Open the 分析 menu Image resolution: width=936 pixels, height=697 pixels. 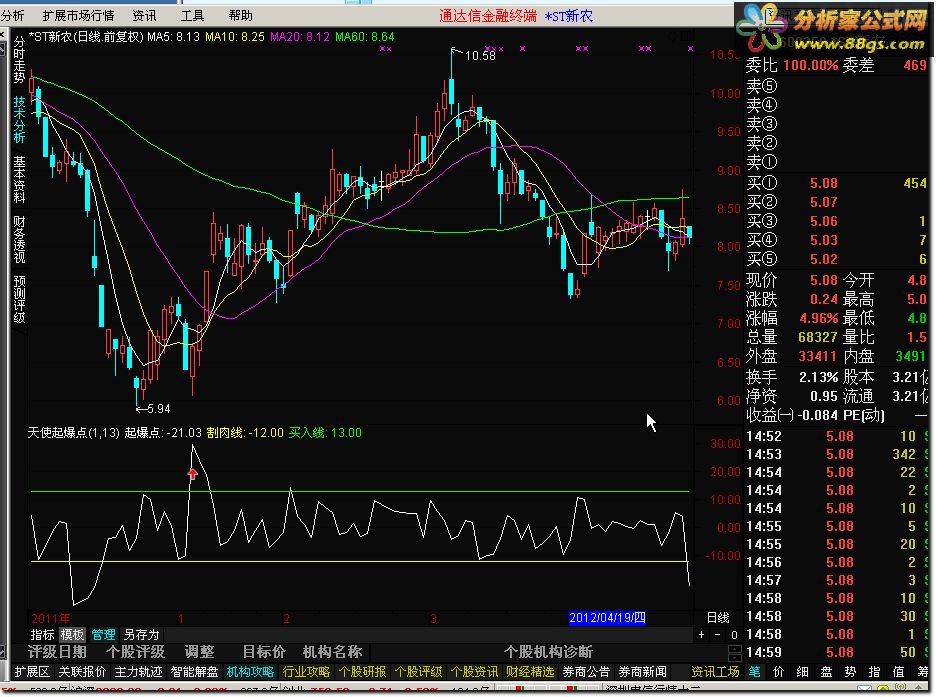(13, 16)
